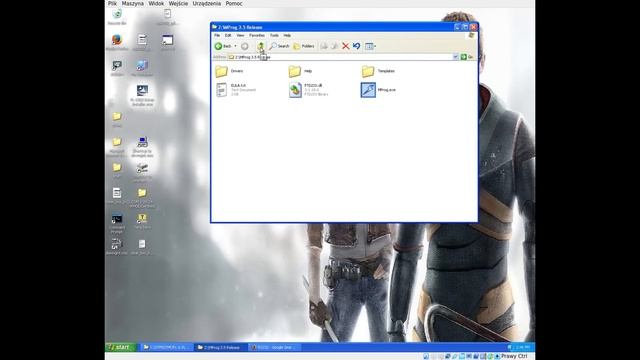This screenshot has width=640, height=360.
Task: Click the Copy To toolbar icon
Action: click(x=335, y=46)
